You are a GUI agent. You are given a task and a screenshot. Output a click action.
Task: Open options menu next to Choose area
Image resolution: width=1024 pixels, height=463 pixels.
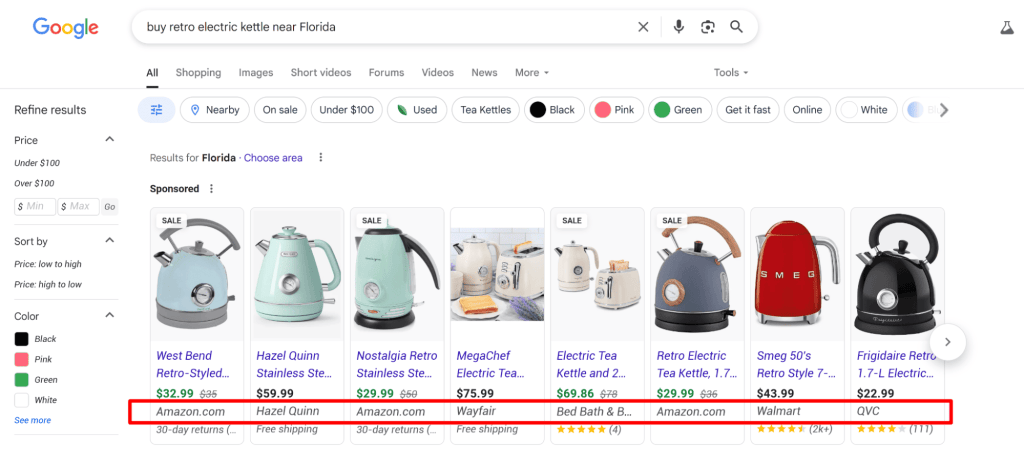pyautogui.click(x=320, y=157)
